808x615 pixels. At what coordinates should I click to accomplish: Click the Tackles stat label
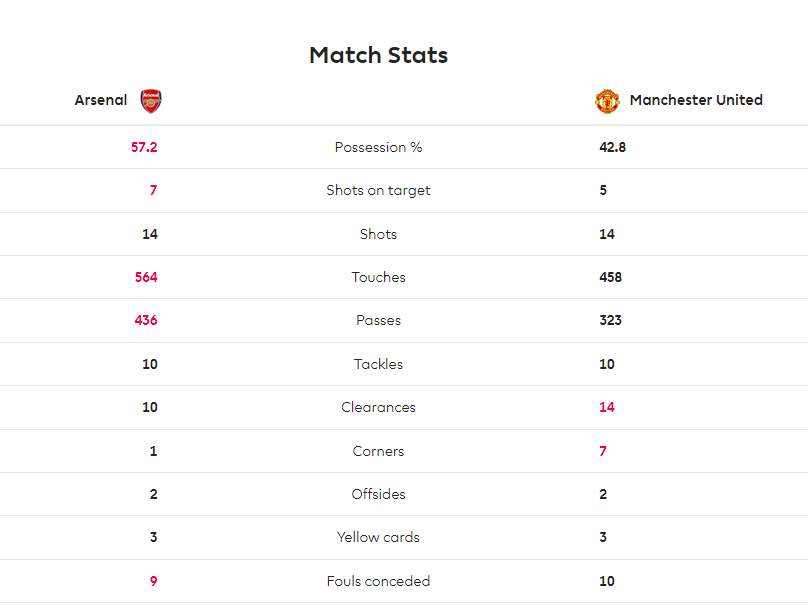[378, 364]
